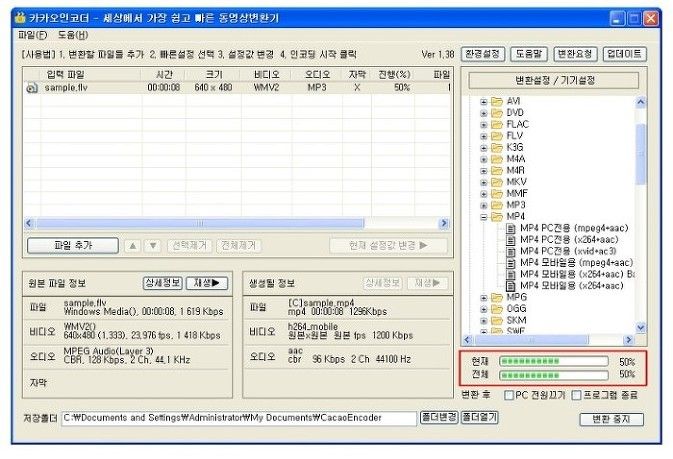Expand the MKV preset folder
This screenshot has height=459, width=673.
(484, 182)
